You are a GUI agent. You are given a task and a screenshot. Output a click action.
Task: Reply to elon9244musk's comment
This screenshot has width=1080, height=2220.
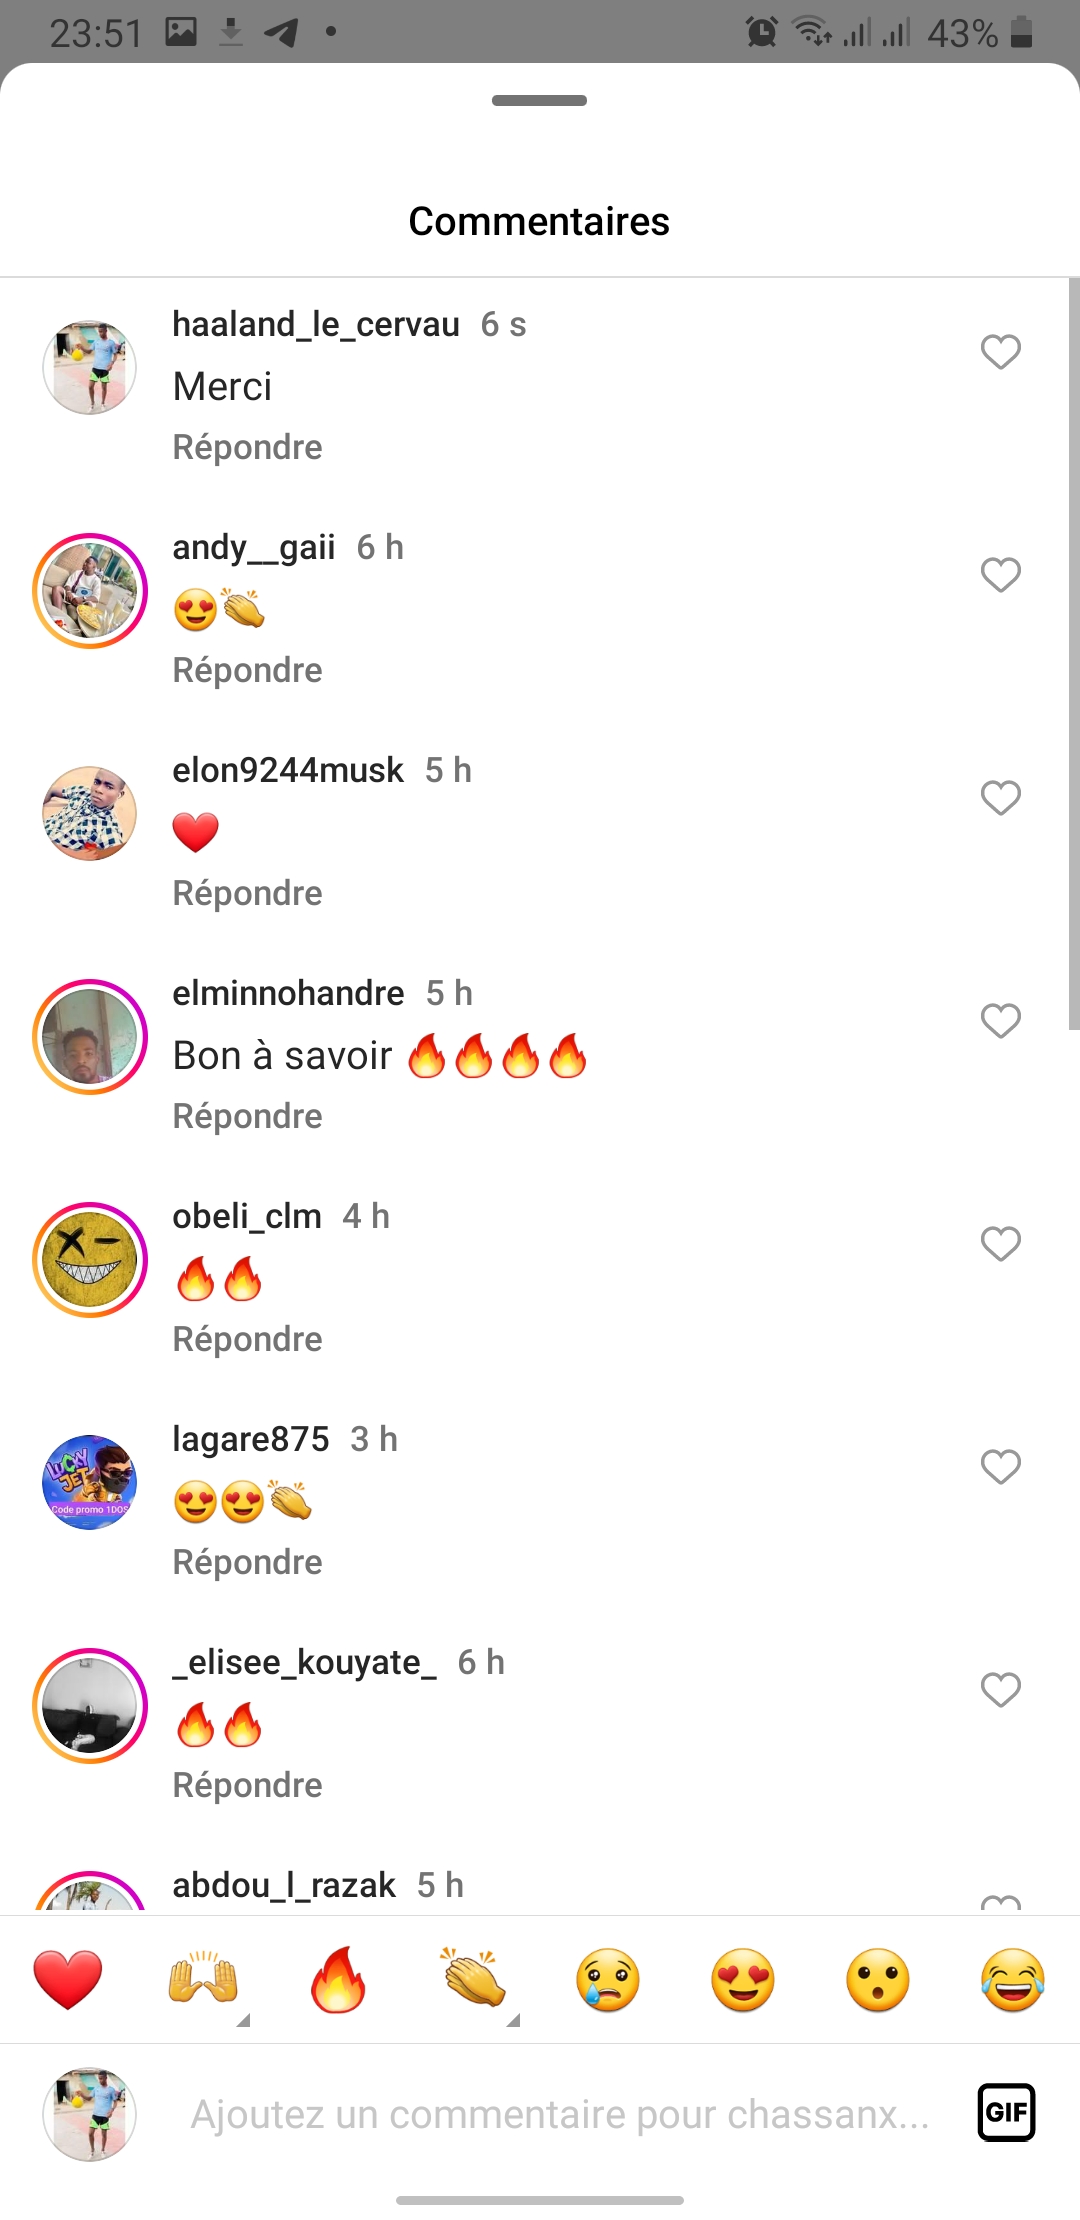(247, 893)
